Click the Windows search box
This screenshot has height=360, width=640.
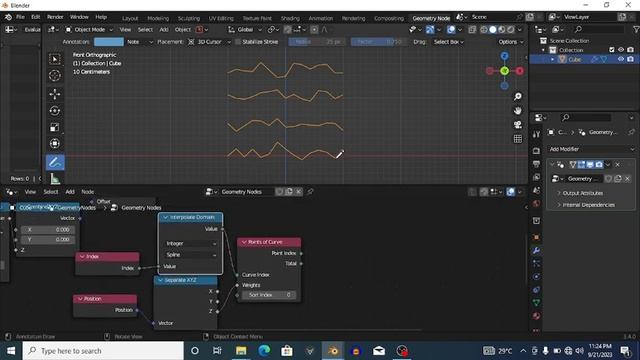(103, 351)
